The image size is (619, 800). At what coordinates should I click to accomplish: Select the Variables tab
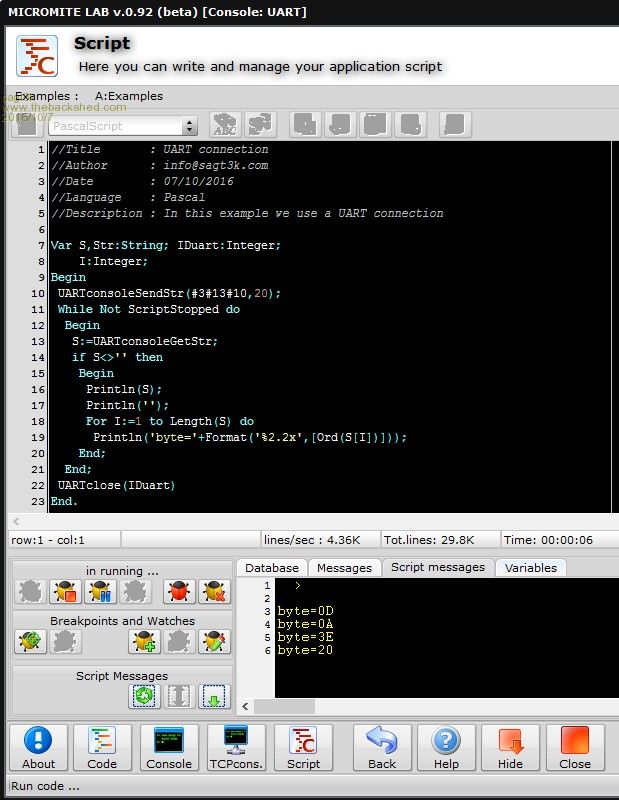pyautogui.click(x=530, y=567)
